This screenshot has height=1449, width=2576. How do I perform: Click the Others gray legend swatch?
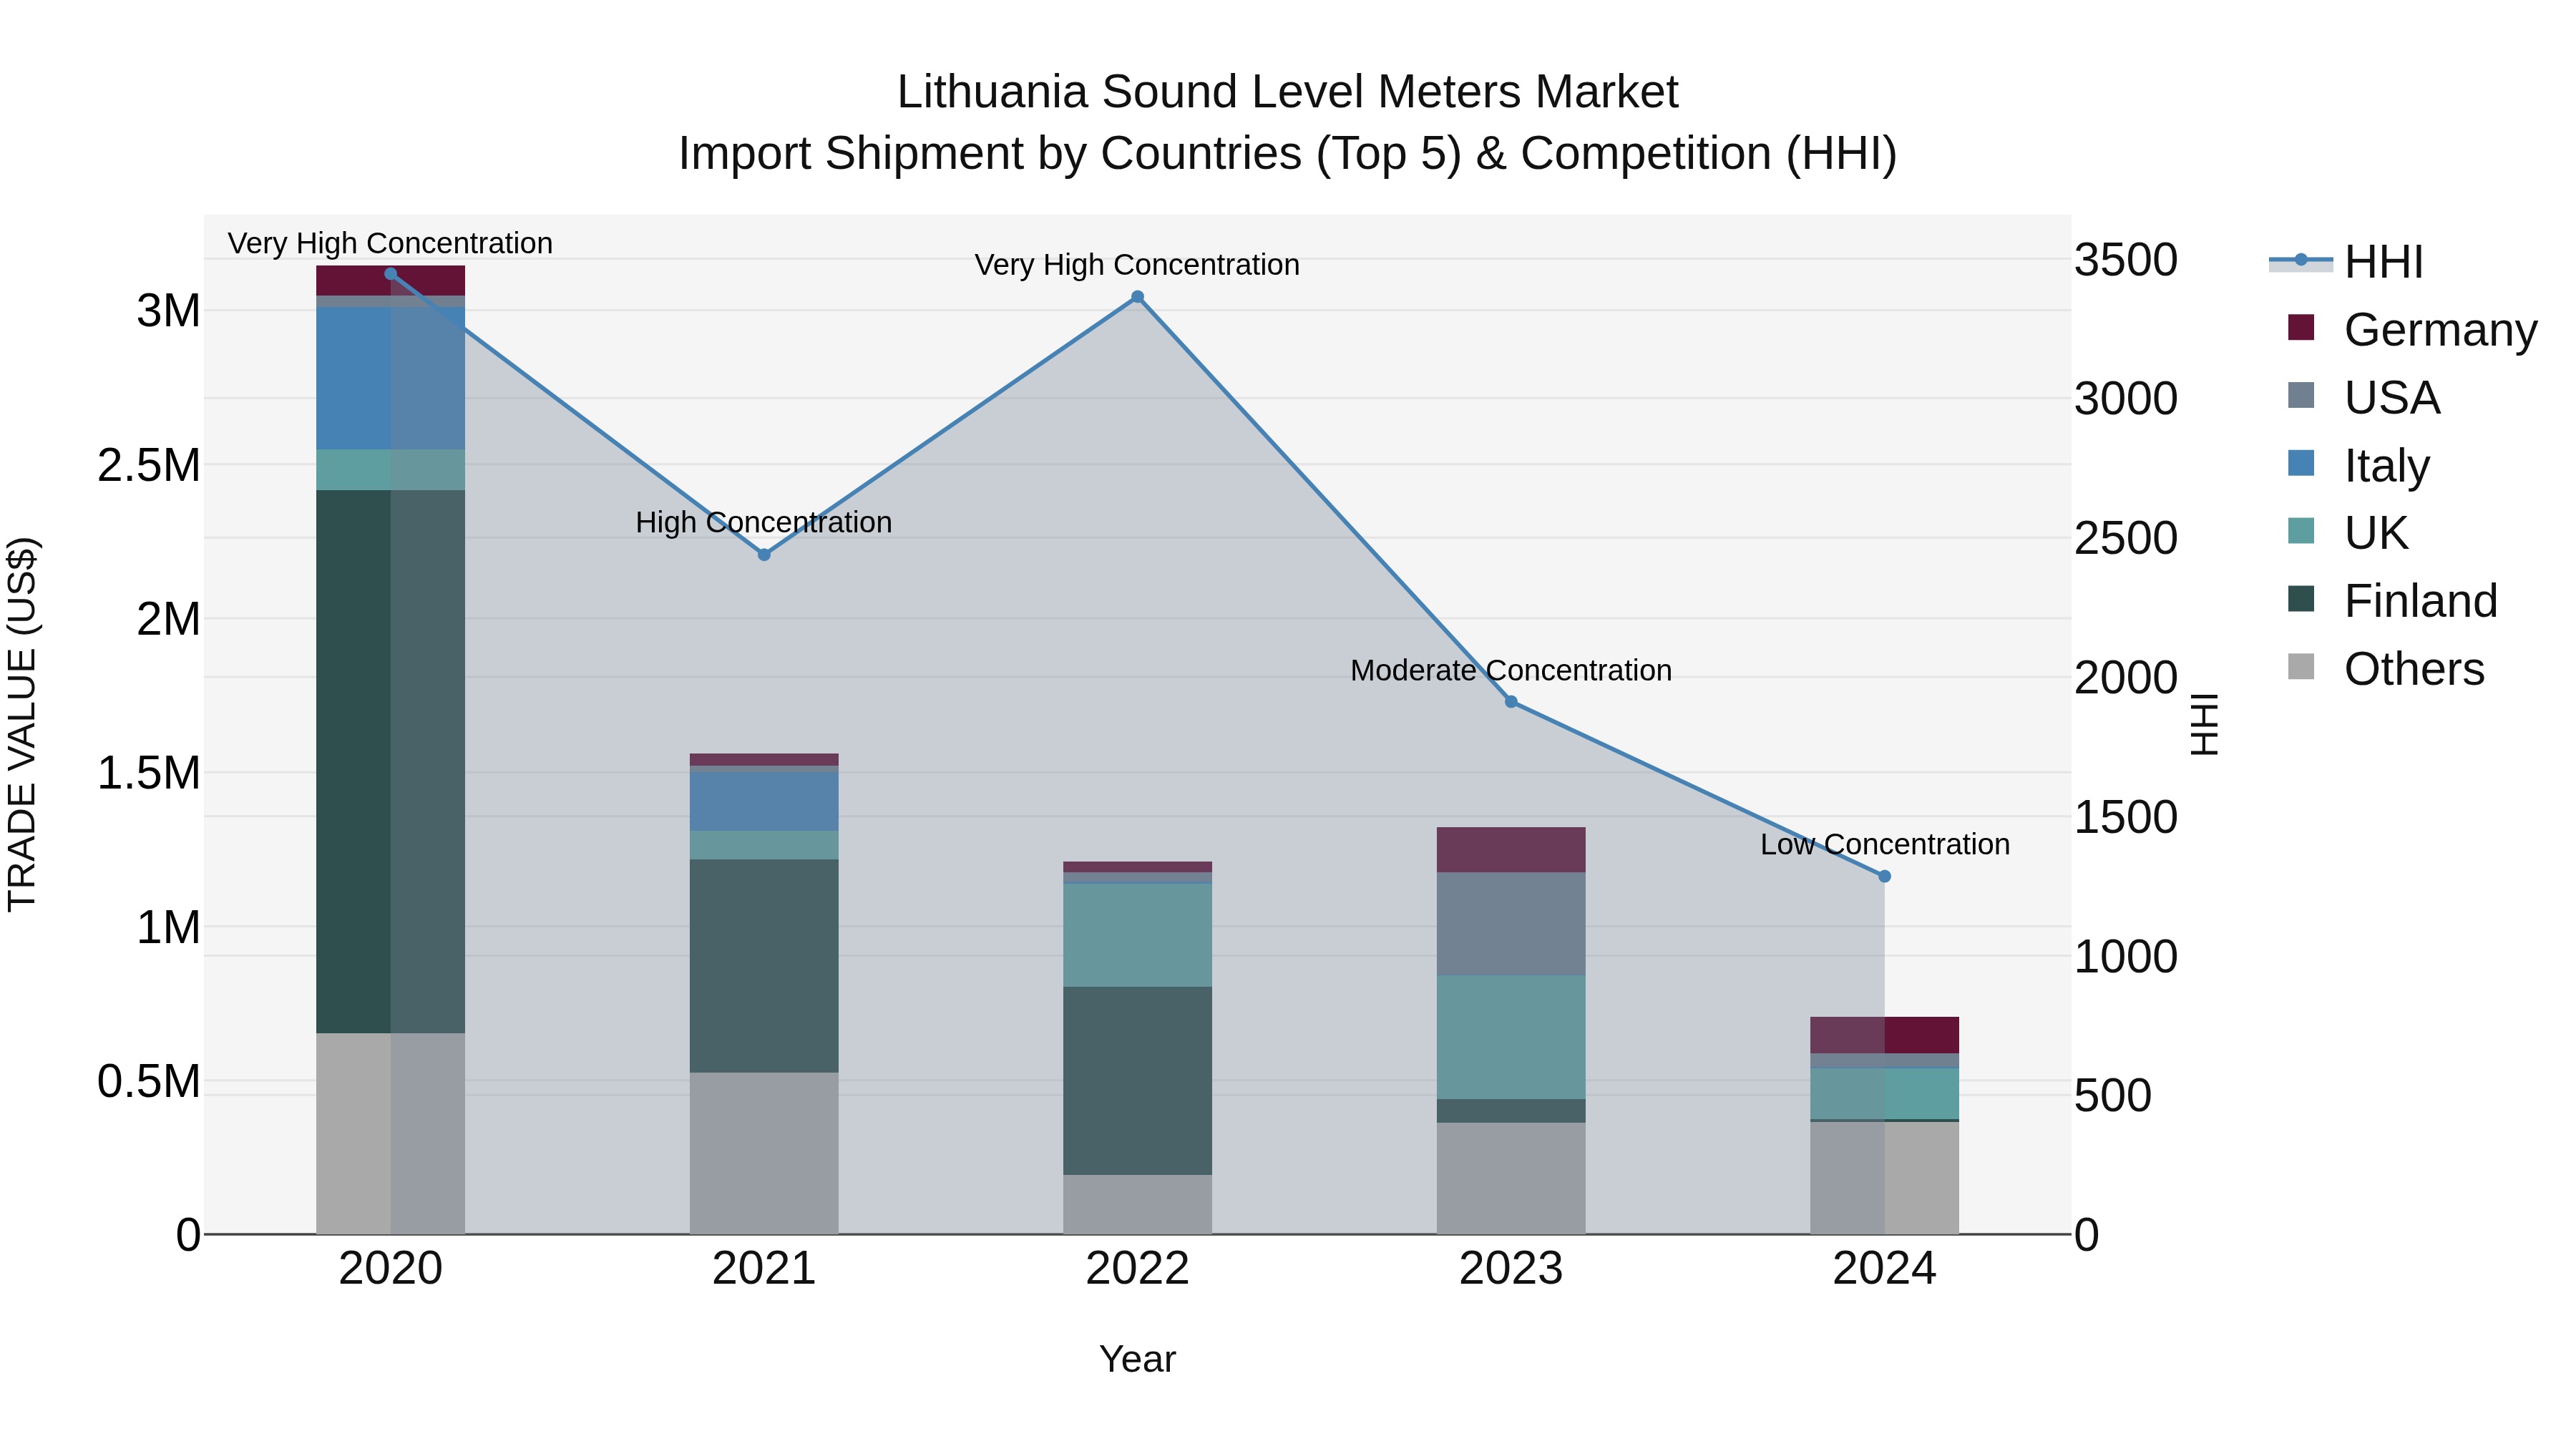2301,666
